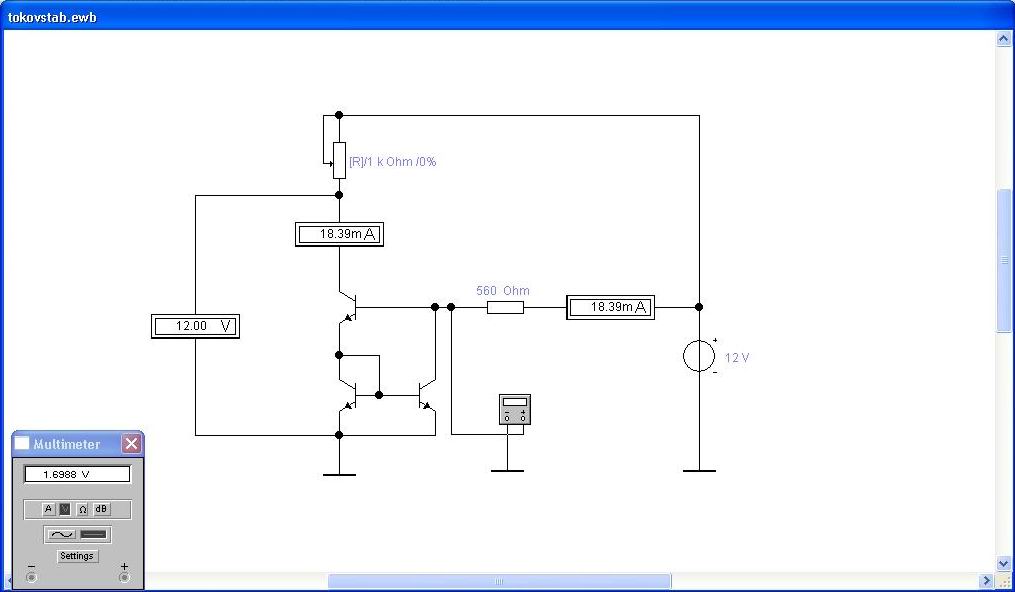Switch multimeter to ammeter mode (A)
The height and width of the screenshot is (592, 1015).
pos(48,509)
